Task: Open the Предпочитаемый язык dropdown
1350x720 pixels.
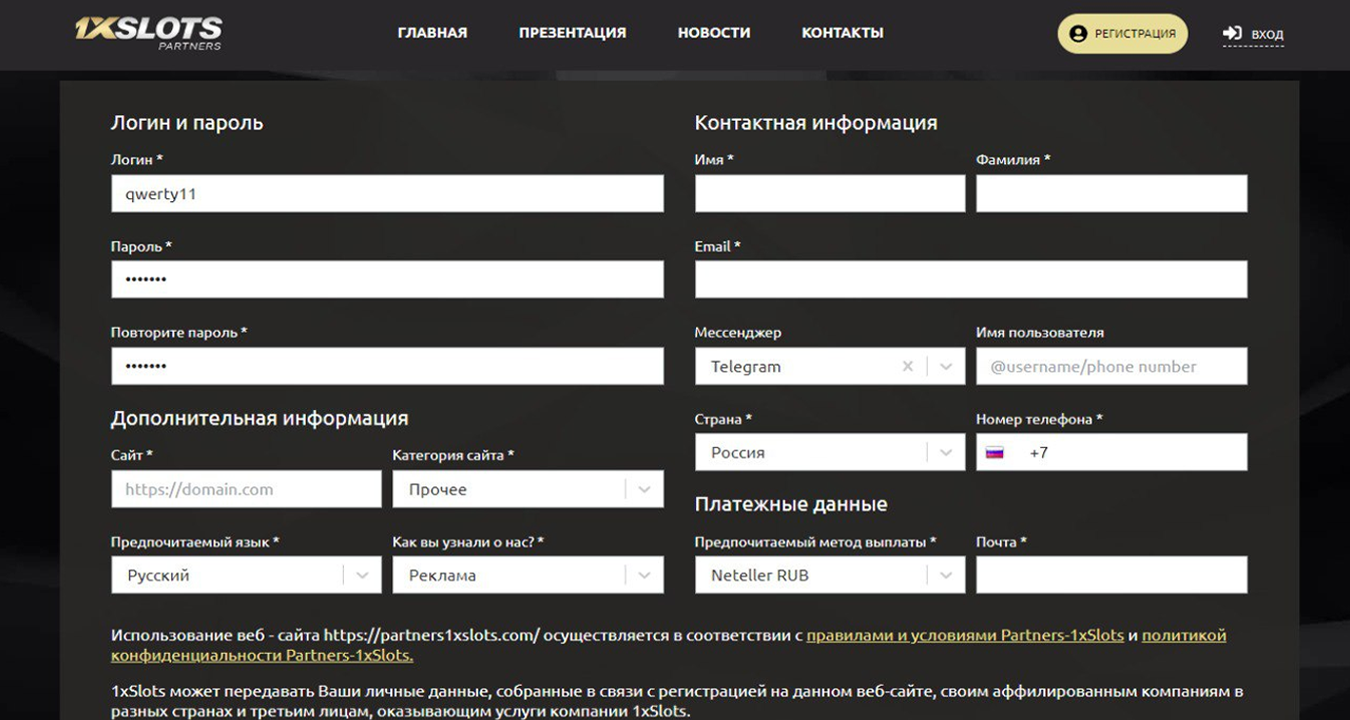Action: pyautogui.click(x=246, y=575)
